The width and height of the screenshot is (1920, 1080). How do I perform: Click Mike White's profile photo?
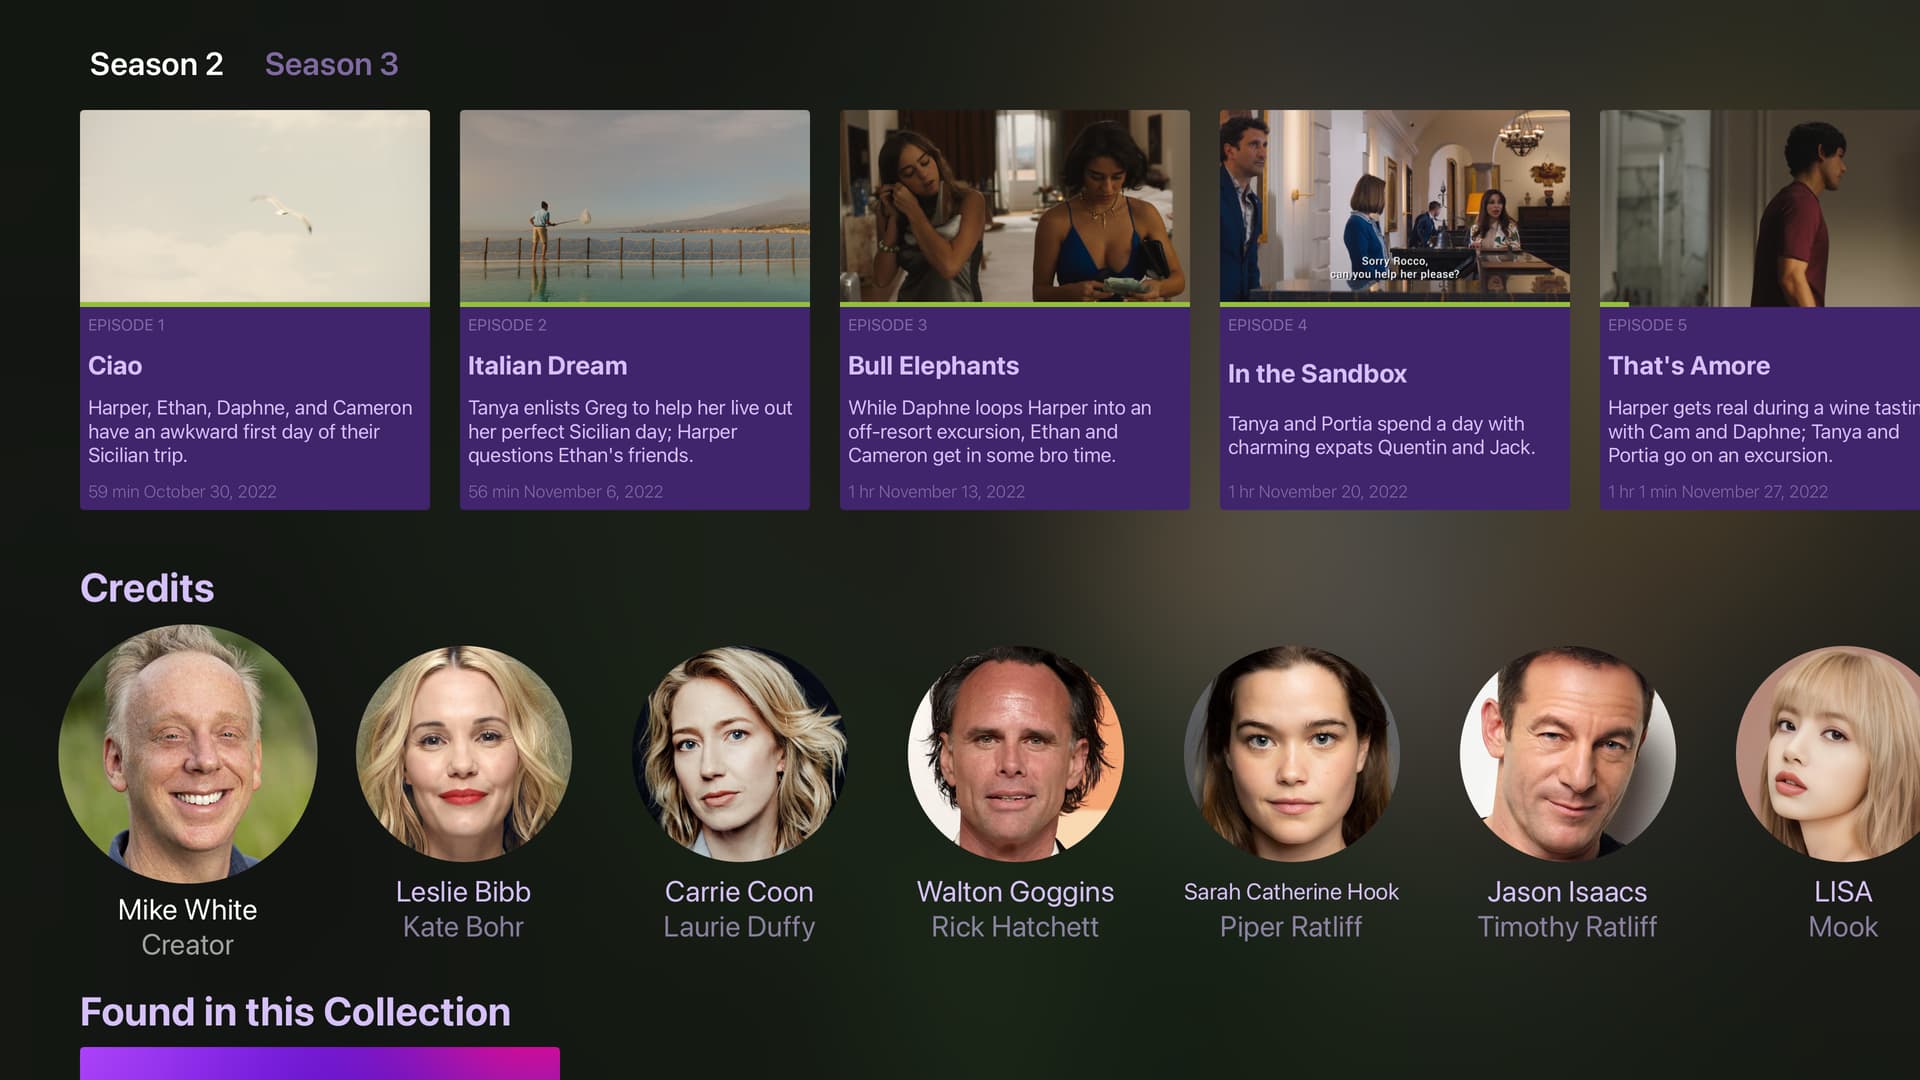(x=188, y=754)
